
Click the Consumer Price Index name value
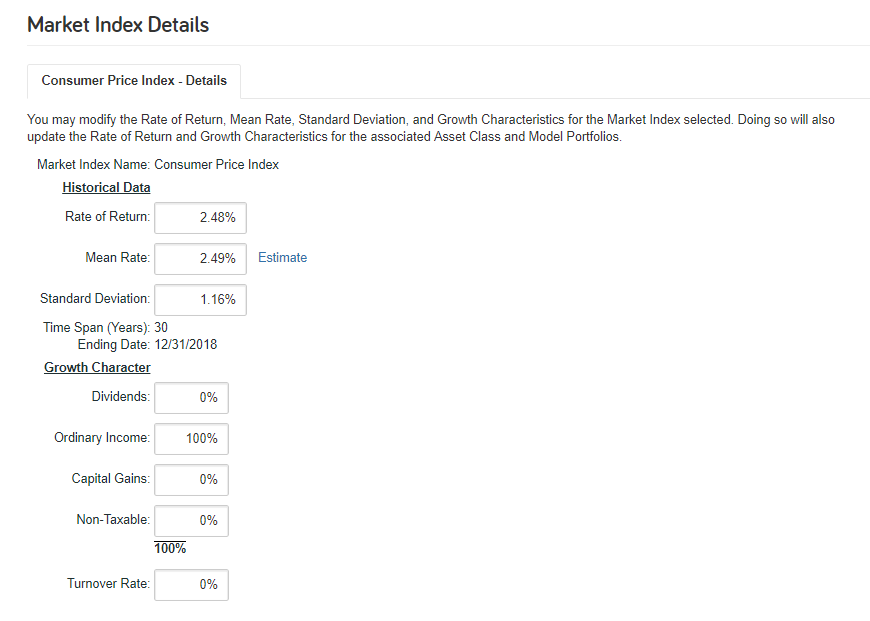[216, 165]
